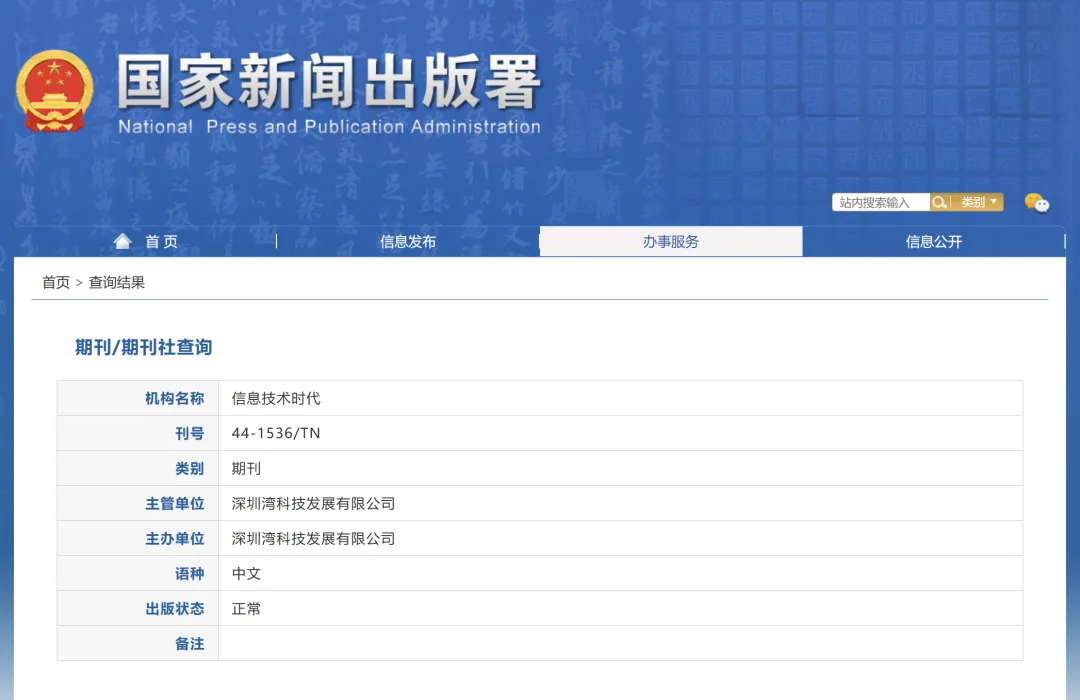Click the national emblem logo icon

(x=57, y=92)
